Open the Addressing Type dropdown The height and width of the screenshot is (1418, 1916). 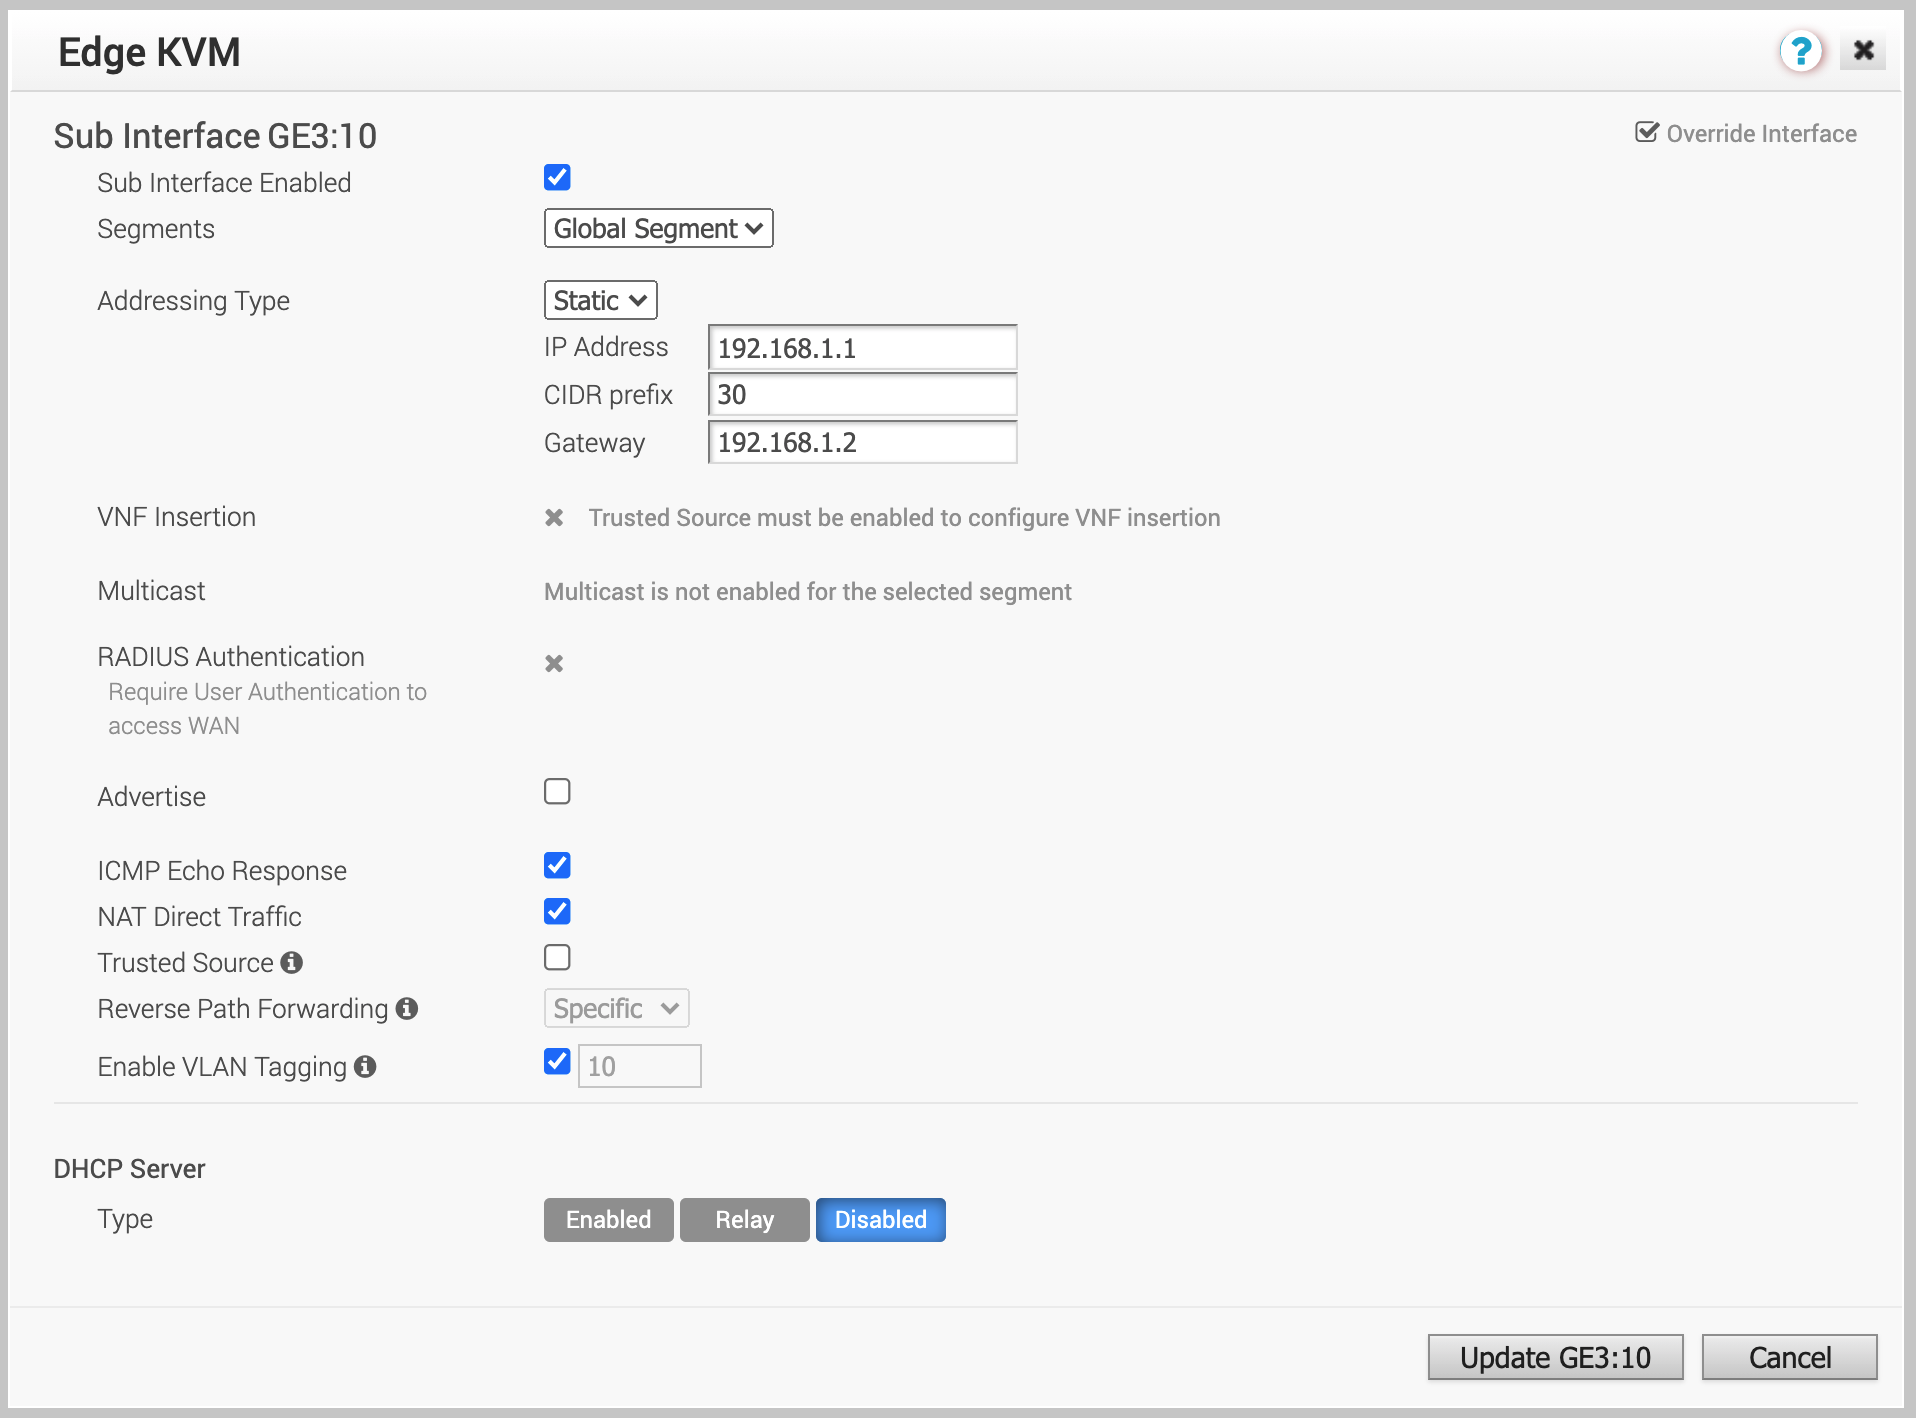[600, 300]
